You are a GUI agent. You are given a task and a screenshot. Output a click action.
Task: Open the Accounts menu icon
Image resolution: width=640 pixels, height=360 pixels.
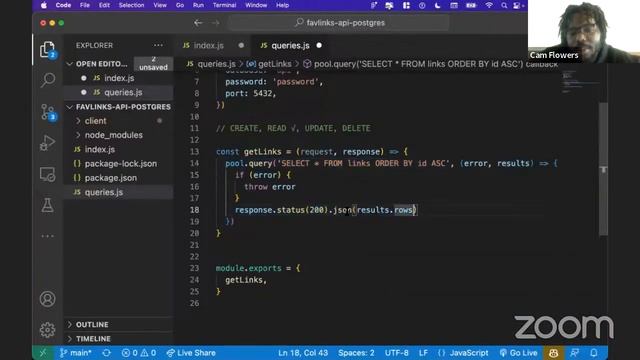coord(48,299)
